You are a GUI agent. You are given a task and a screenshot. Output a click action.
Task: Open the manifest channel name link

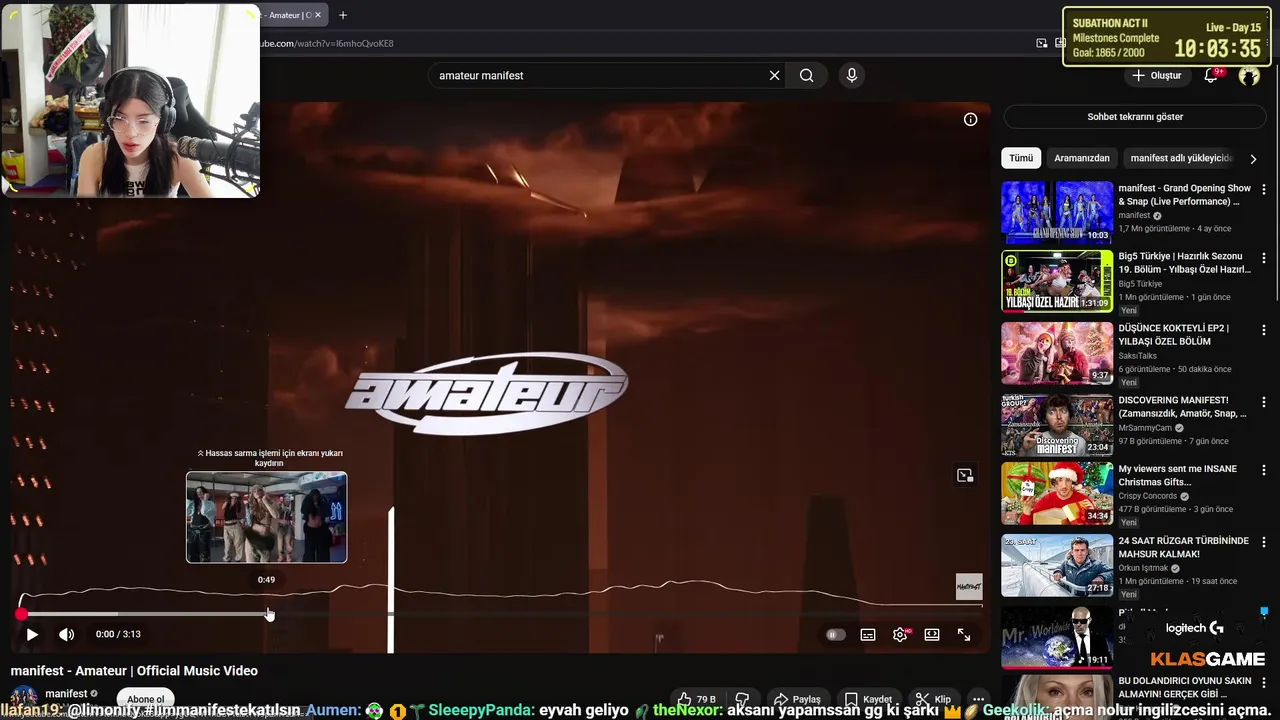(66, 693)
